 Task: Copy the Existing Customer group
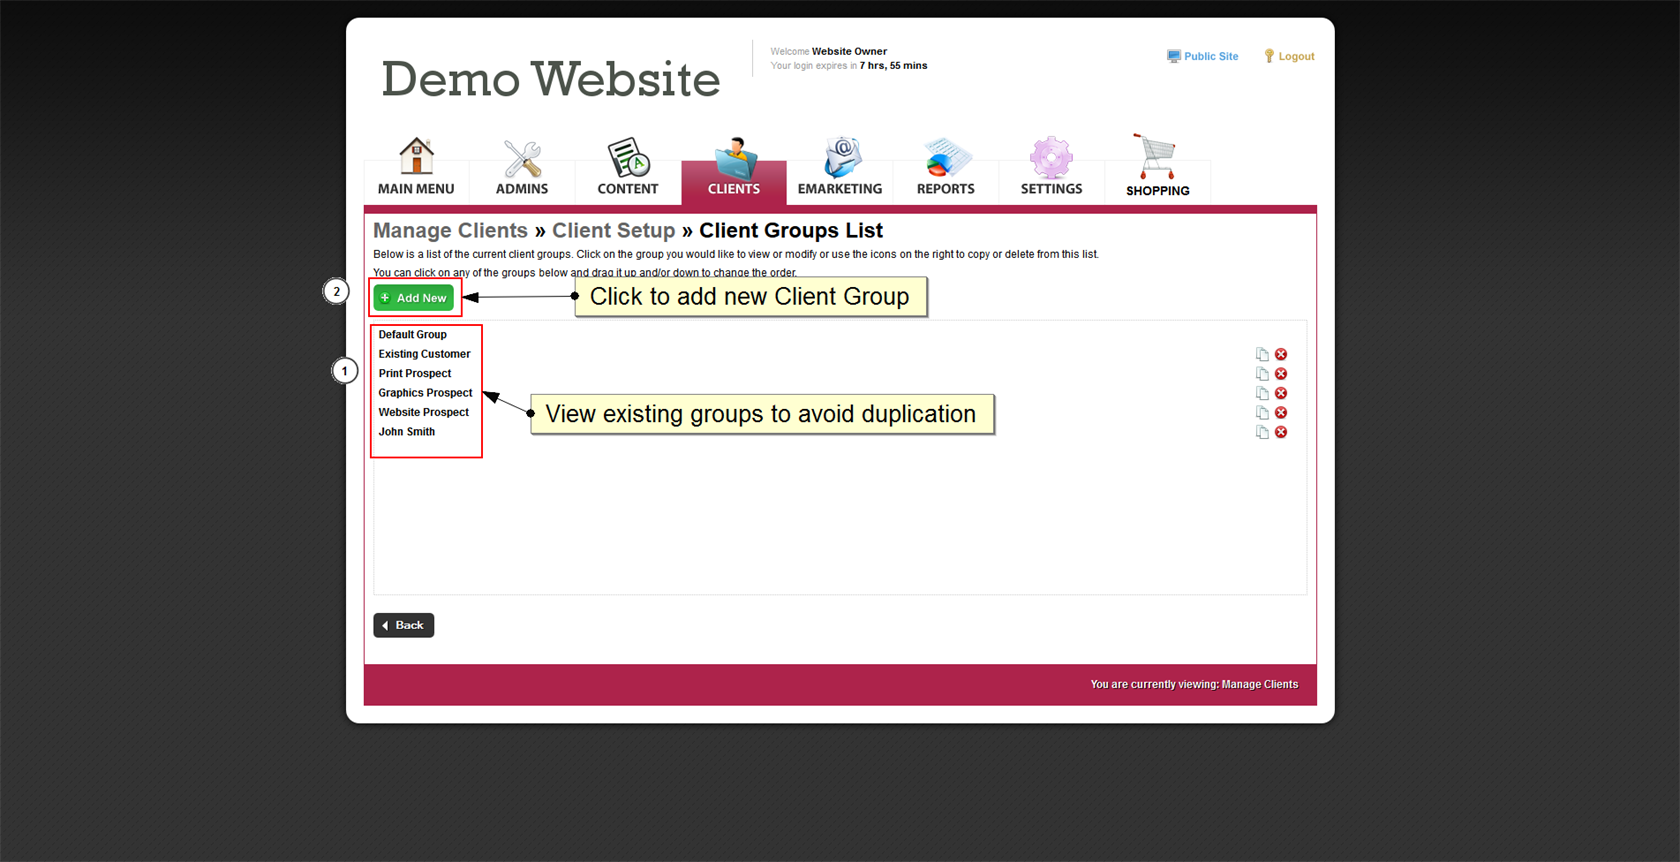click(x=1262, y=354)
